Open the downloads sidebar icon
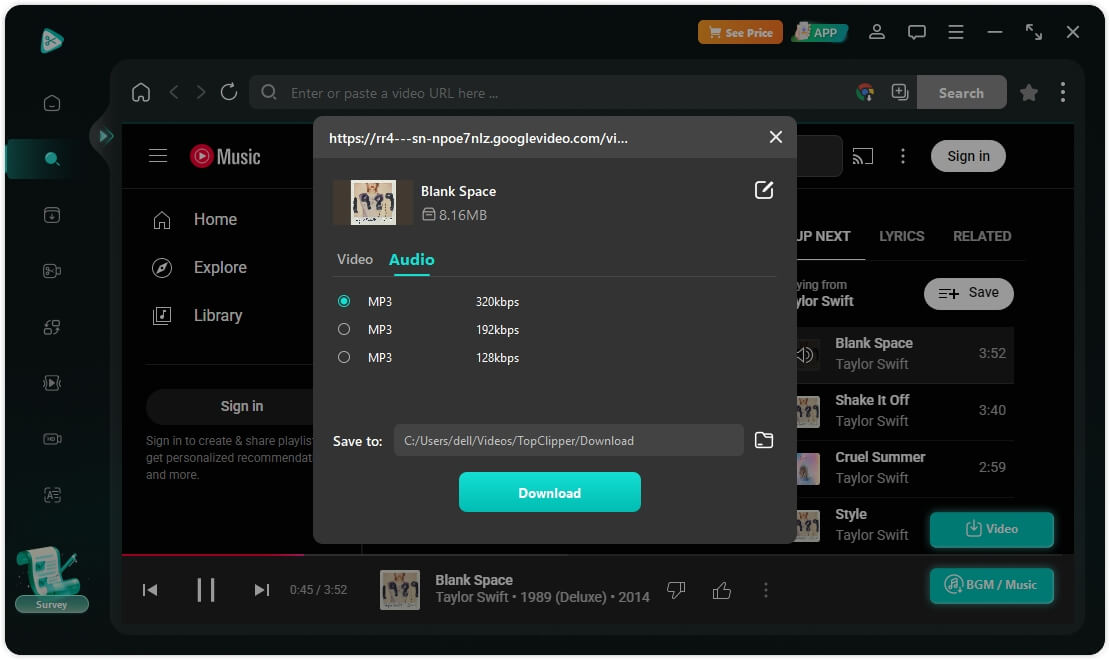This screenshot has height=660, width=1110. pyautogui.click(x=52, y=215)
